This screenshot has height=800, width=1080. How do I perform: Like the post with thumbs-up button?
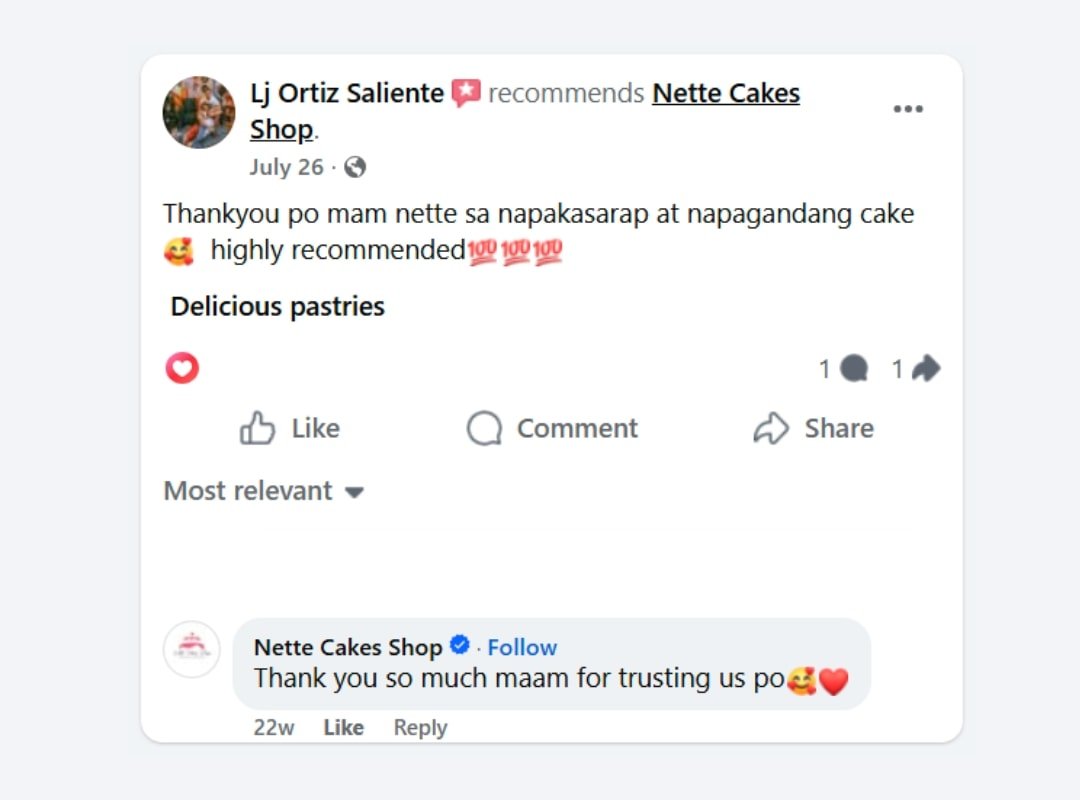pyautogui.click(x=290, y=428)
